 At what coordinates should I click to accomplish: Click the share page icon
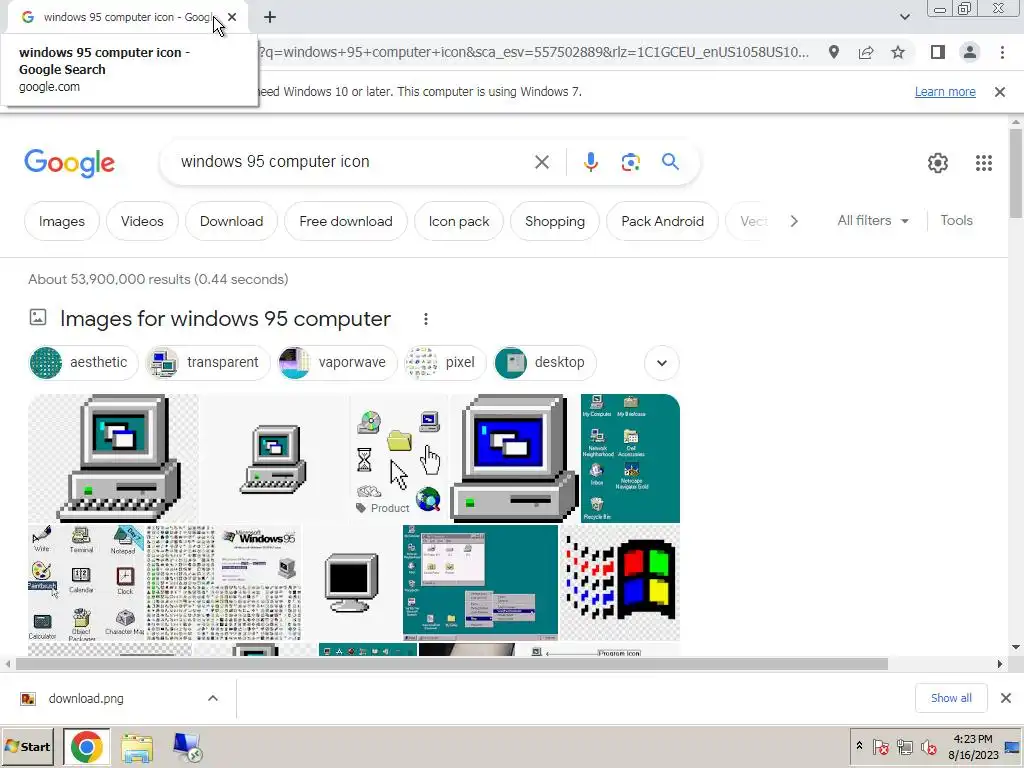866,52
